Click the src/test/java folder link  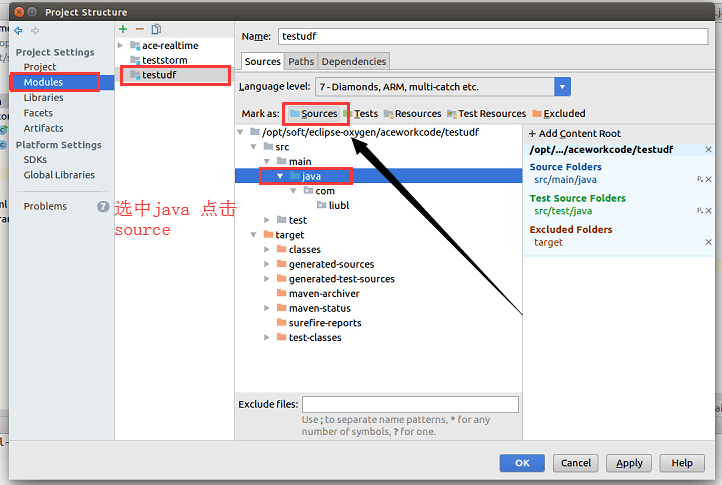pyautogui.click(x=563, y=211)
